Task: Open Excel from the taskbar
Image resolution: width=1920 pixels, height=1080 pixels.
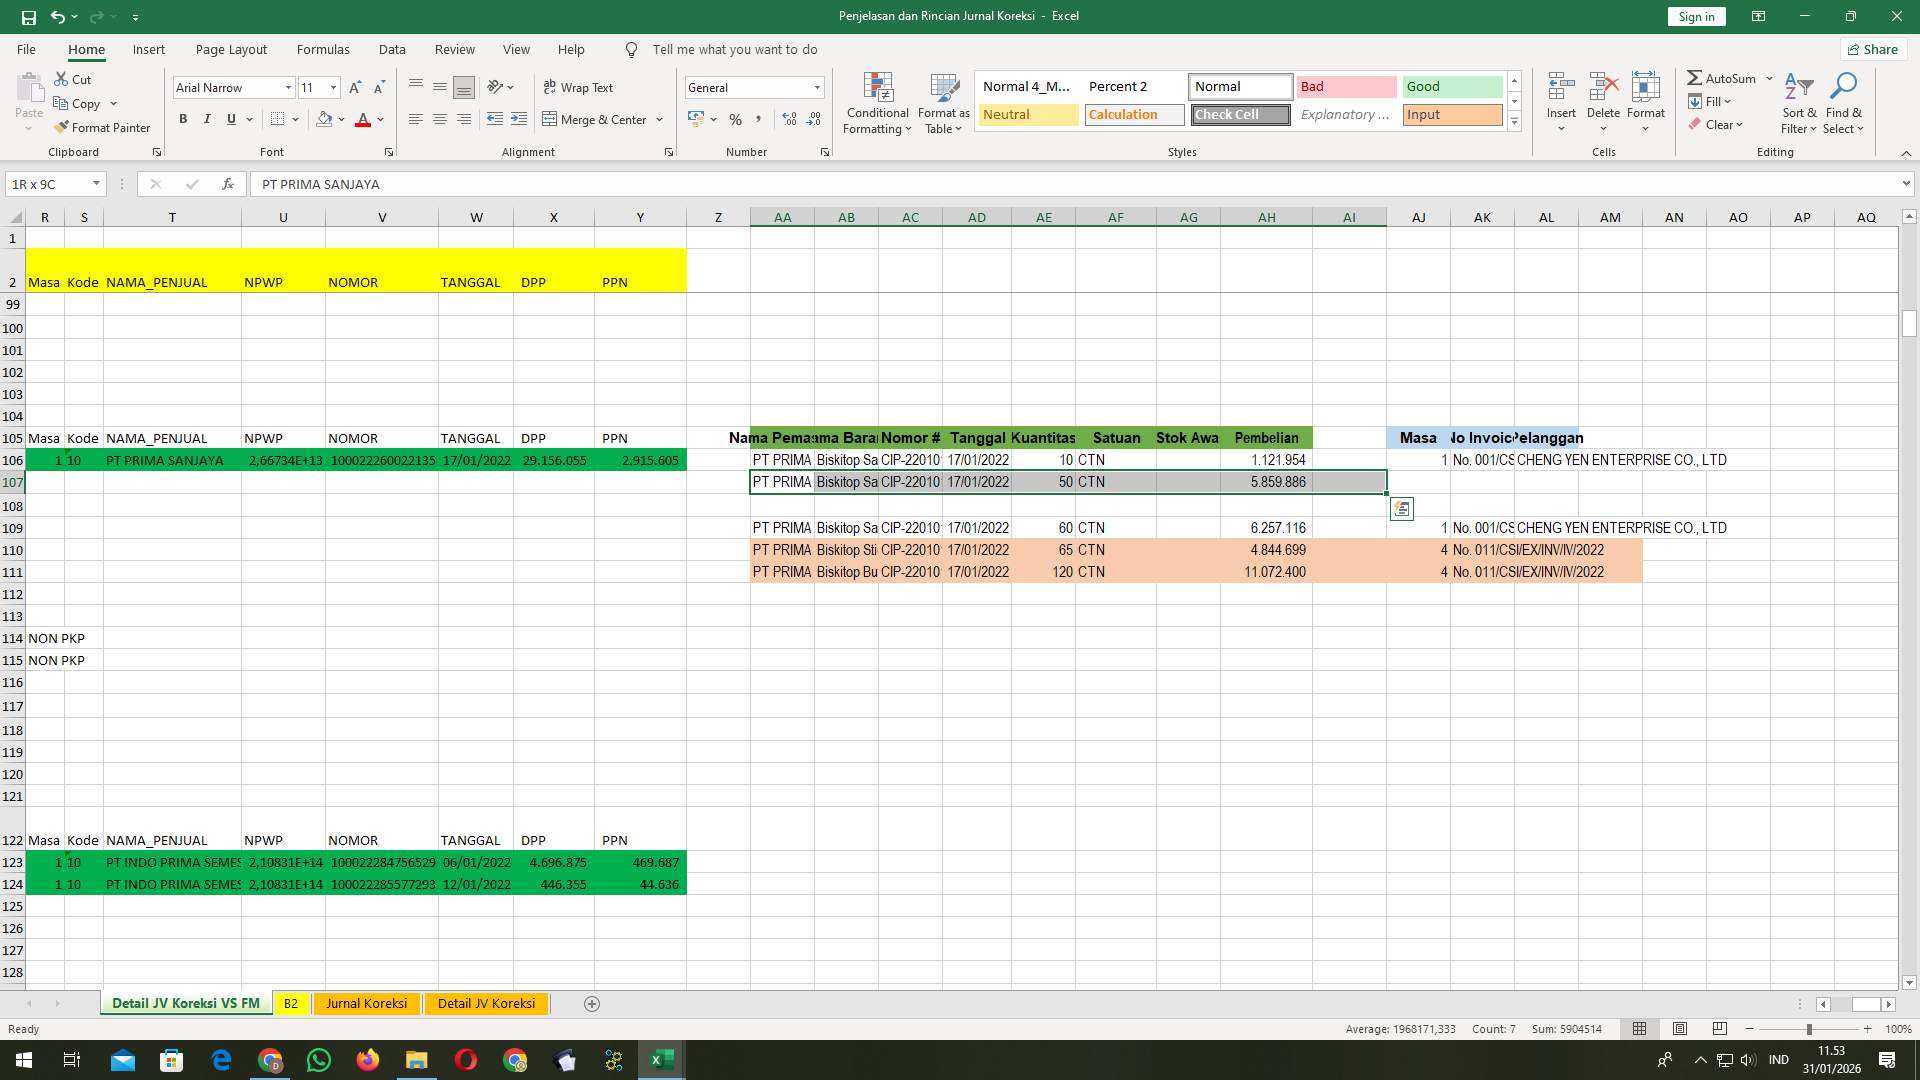Action: pos(660,1059)
